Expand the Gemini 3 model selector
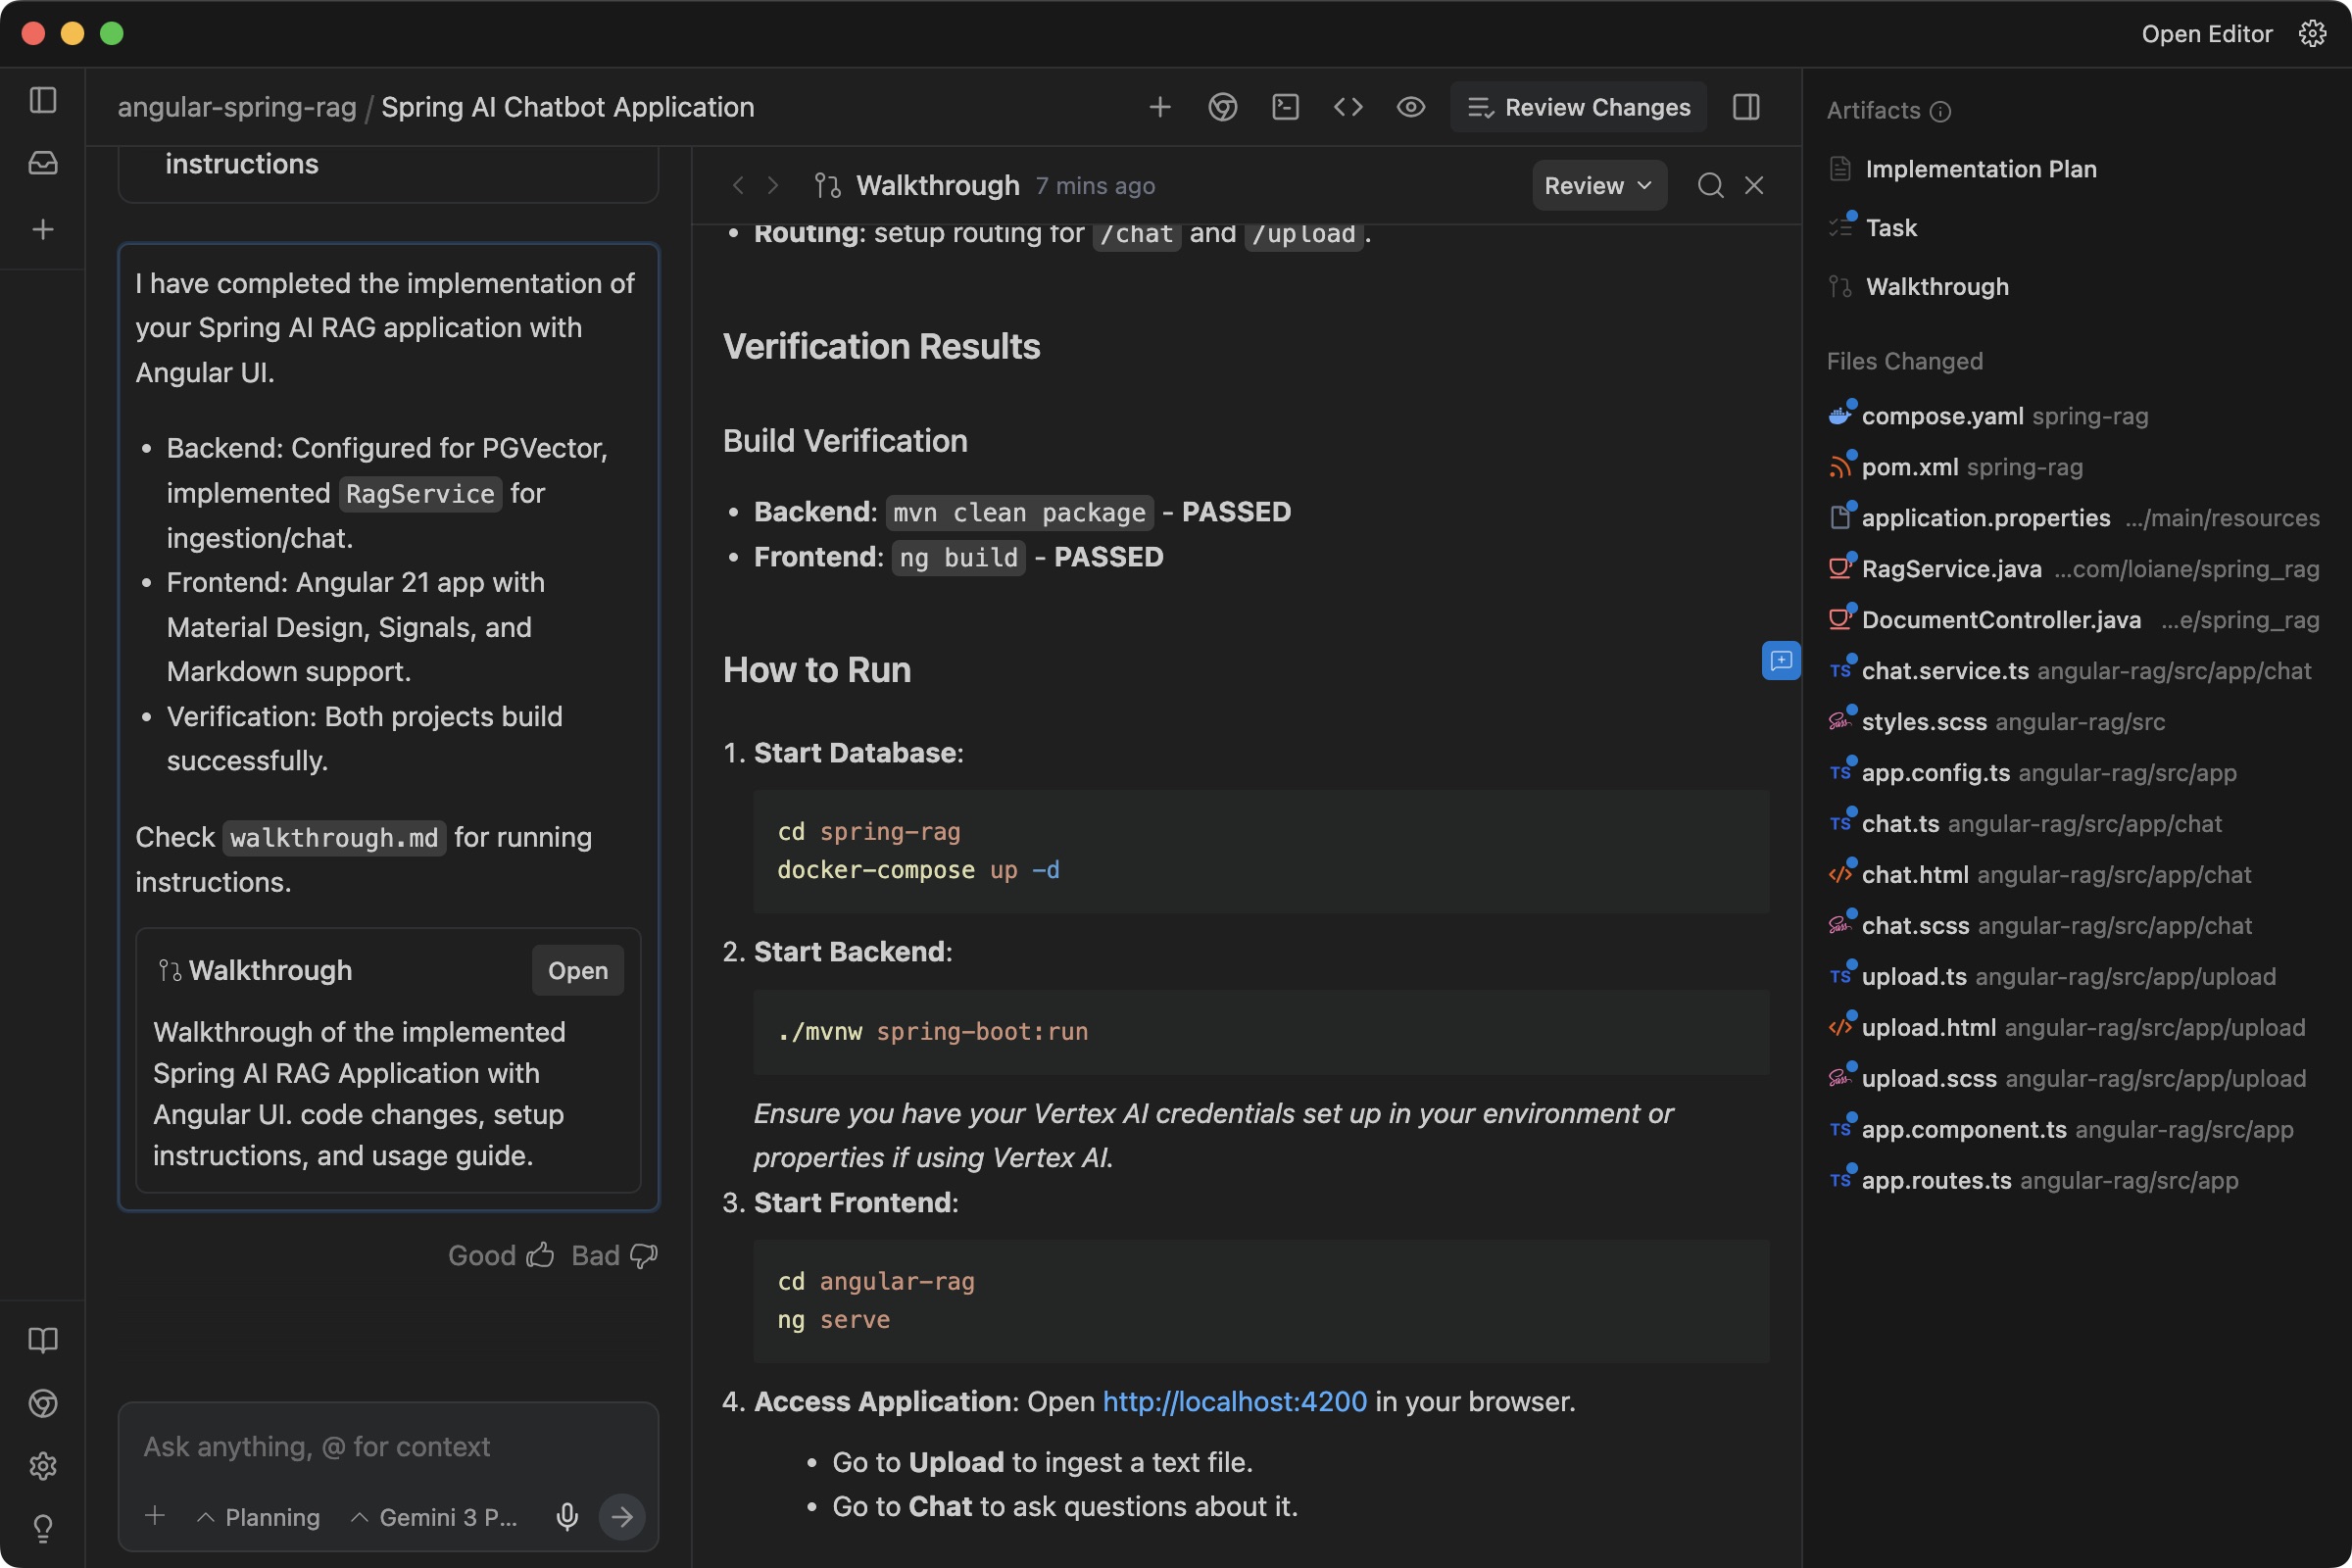The width and height of the screenshot is (2352, 1568). coord(435,1517)
